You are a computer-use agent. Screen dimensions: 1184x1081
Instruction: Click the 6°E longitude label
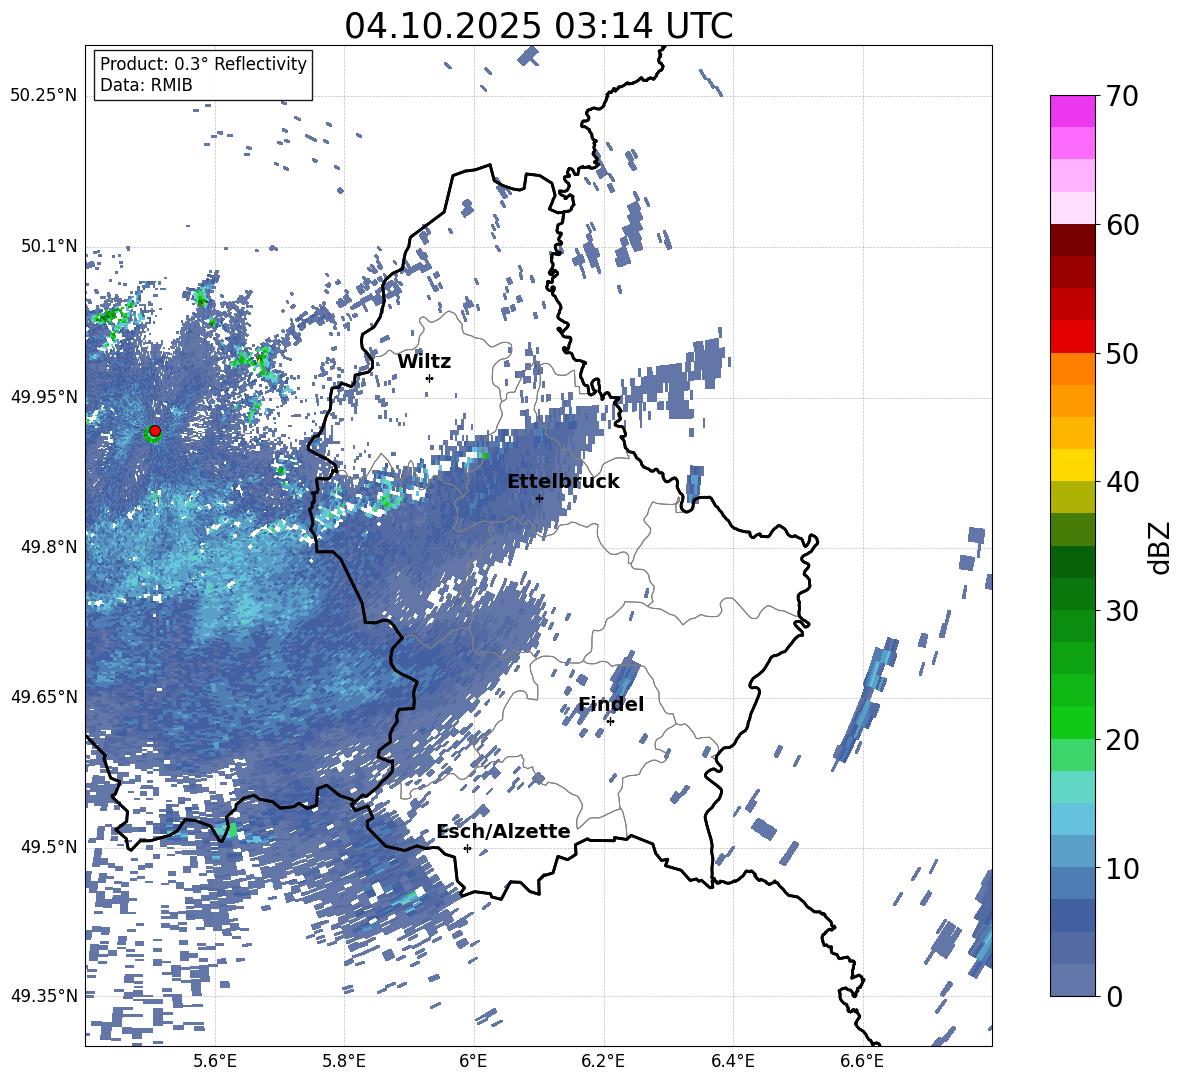pyautogui.click(x=473, y=1061)
